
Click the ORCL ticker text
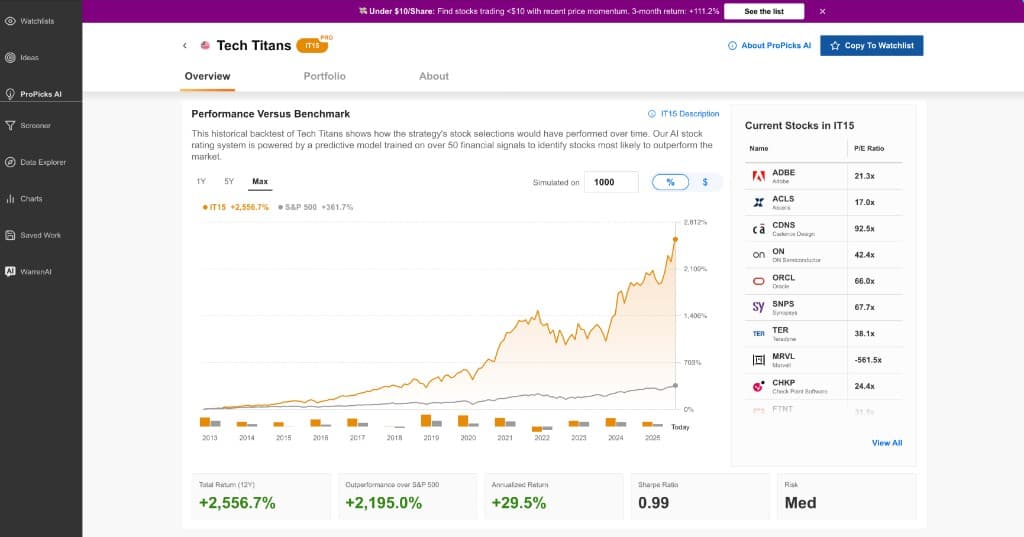coord(784,278)
